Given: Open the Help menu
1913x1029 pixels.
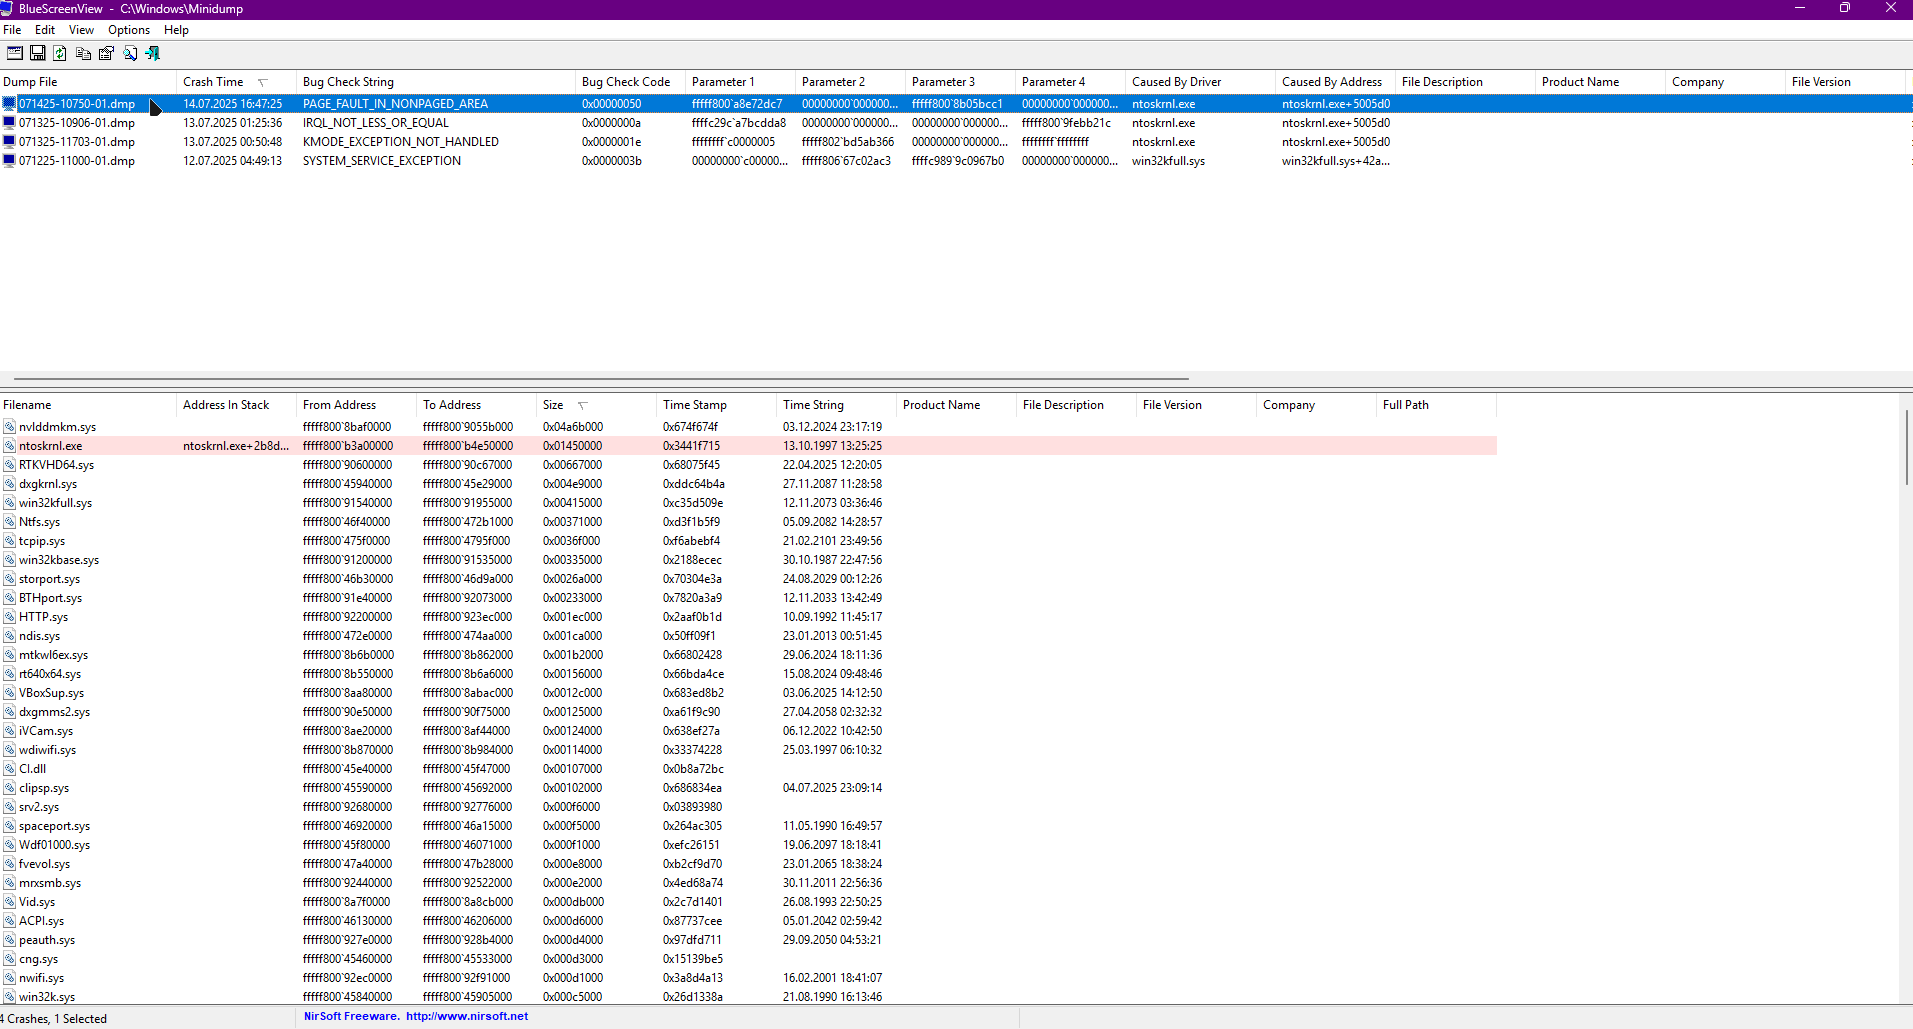Looking at the screenshot, I should 176,30.
